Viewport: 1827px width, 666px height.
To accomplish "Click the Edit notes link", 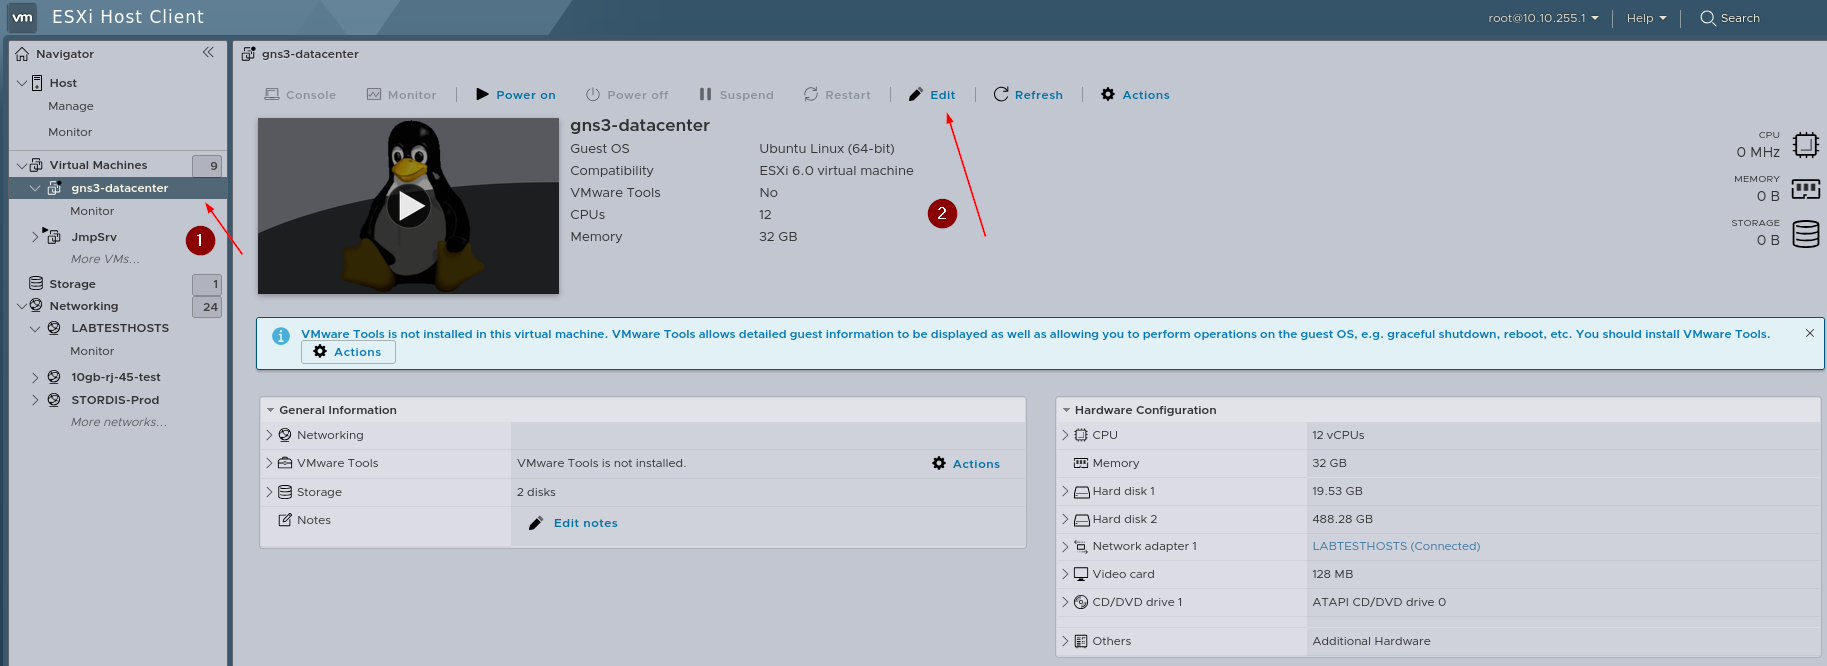I will click(586, 523).
